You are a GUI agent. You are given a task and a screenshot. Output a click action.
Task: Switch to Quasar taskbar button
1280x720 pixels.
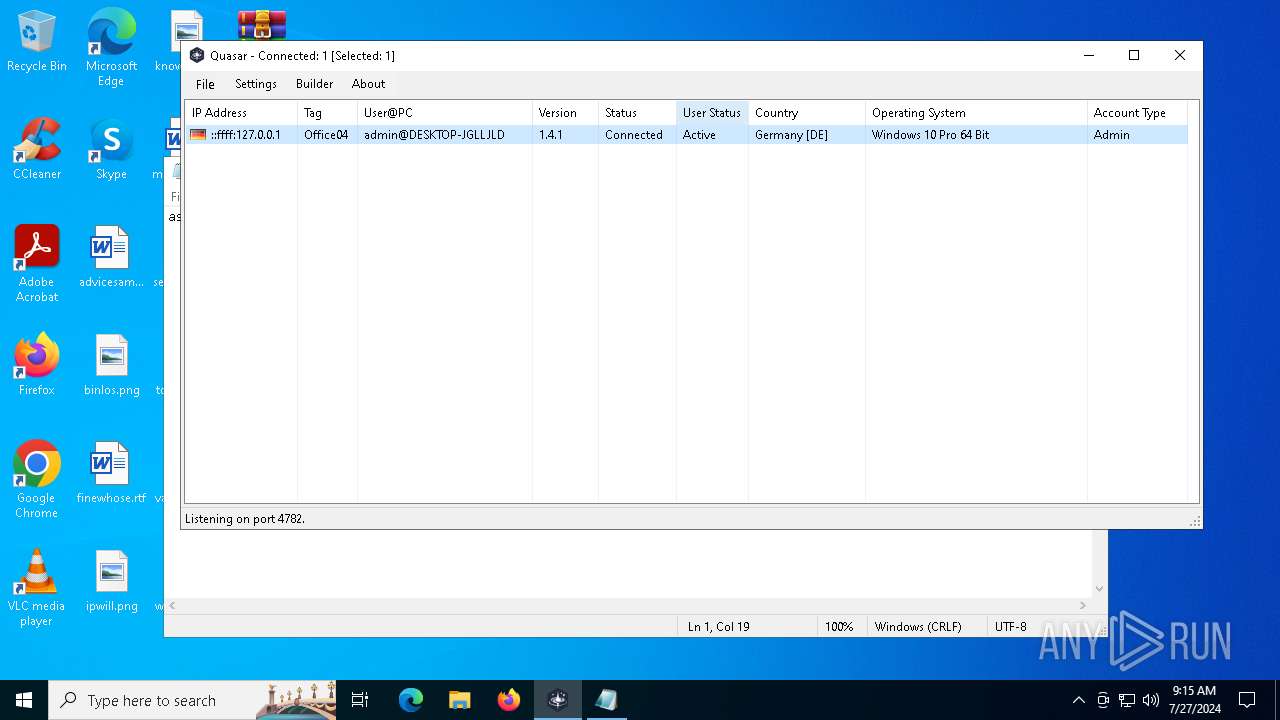(557, 700)
